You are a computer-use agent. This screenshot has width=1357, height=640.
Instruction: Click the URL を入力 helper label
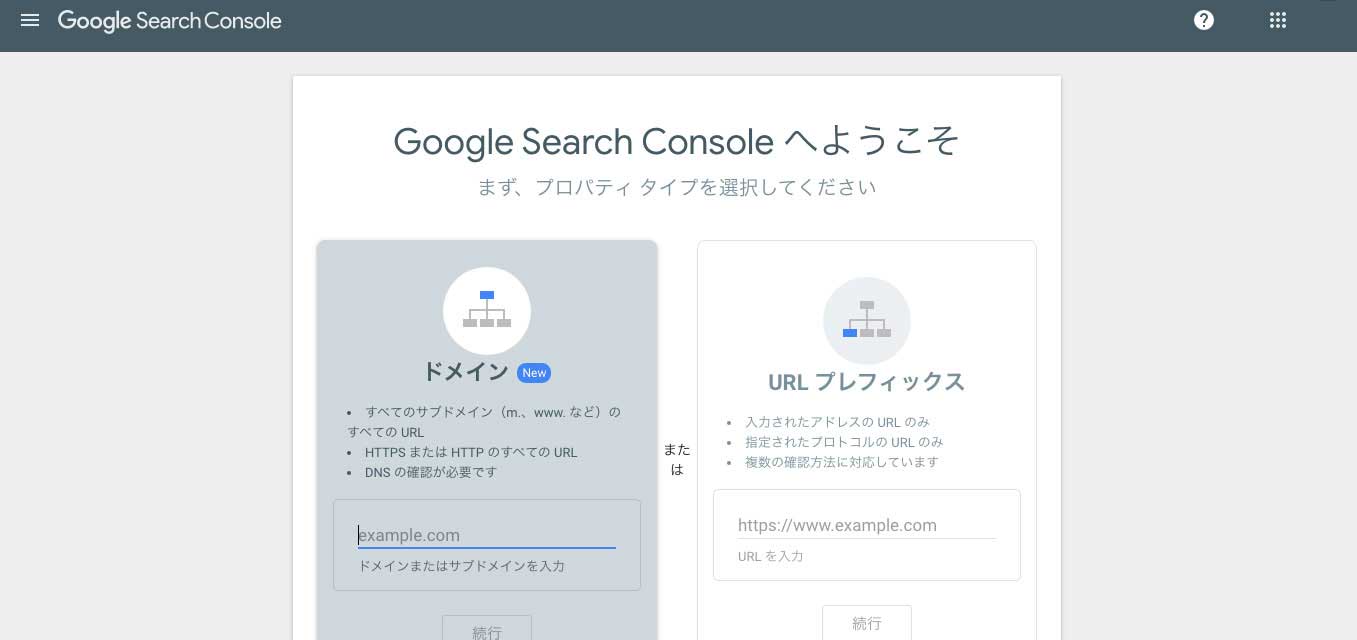[x=770, y=556]
